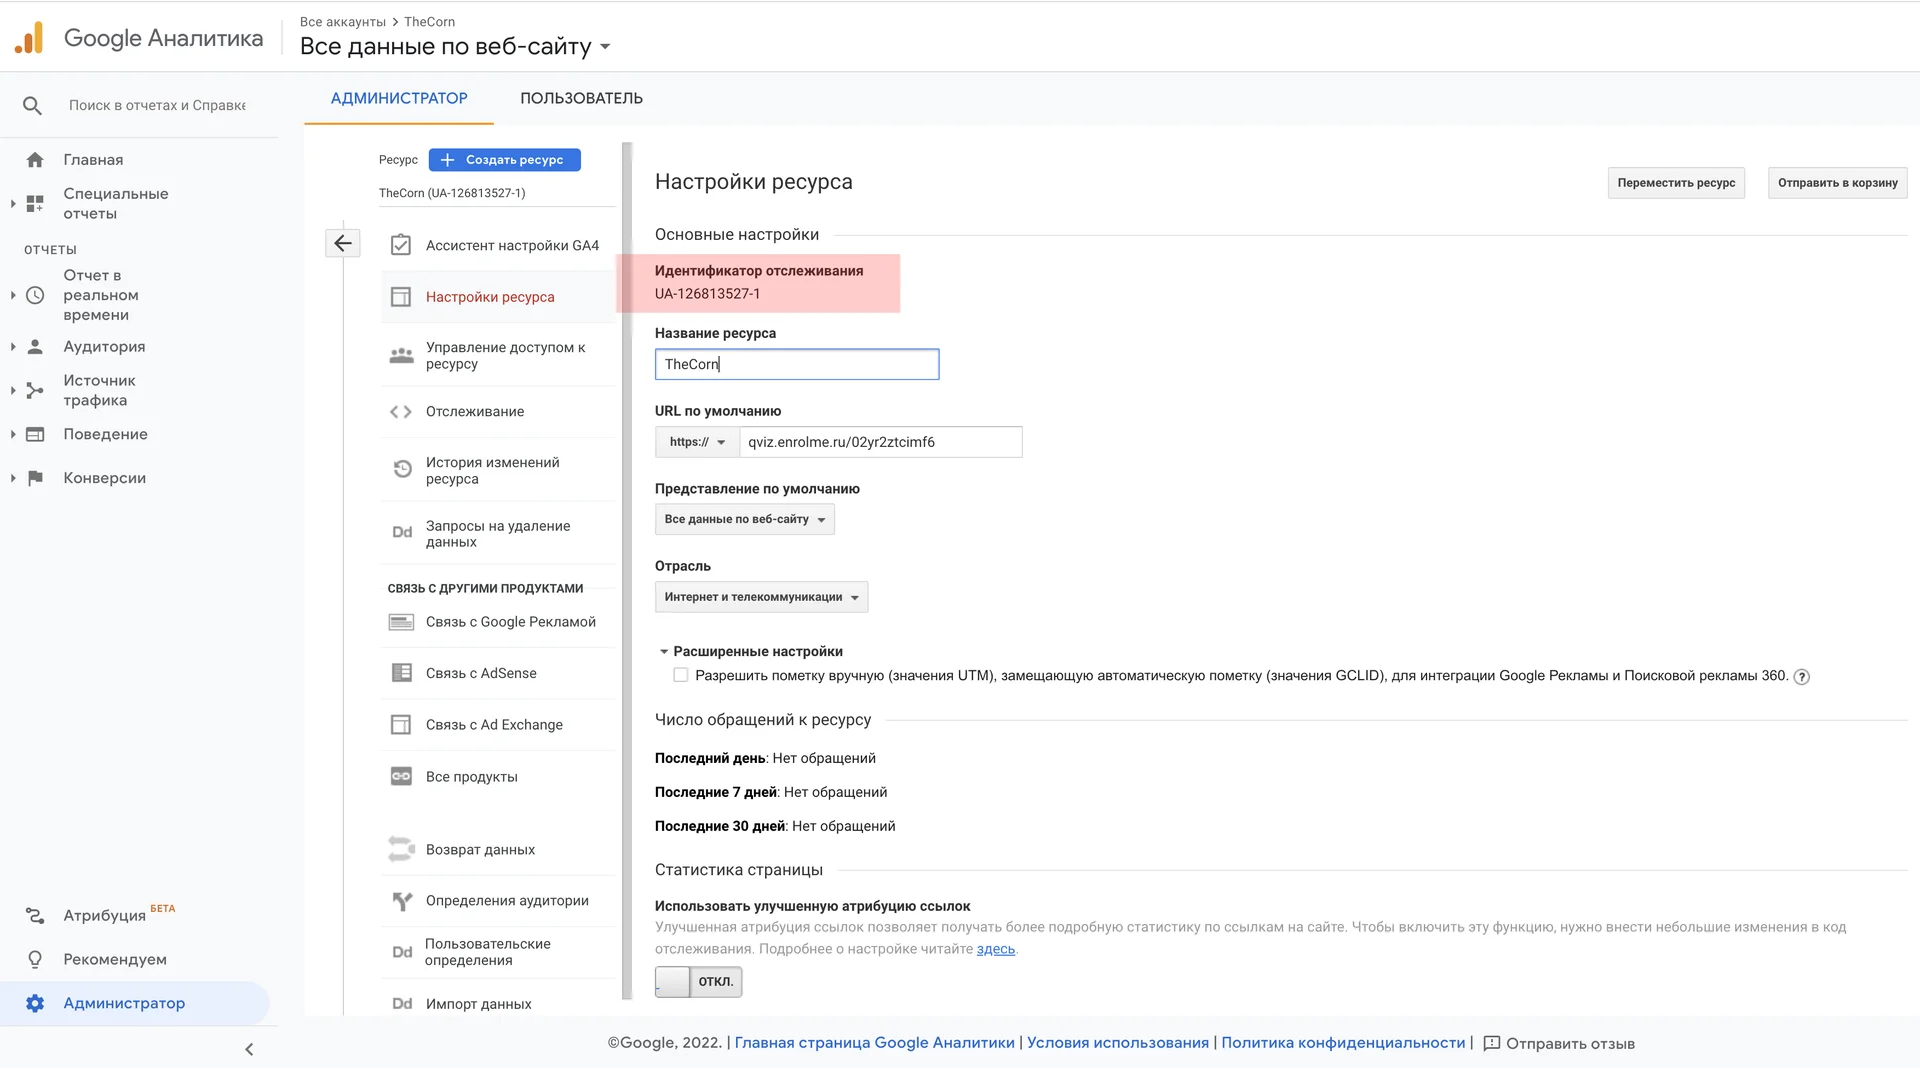Select the tracking ID UA-126813527-1 value
Viewport: 1920px width, 1068px height.
click(x=707, y=294)
